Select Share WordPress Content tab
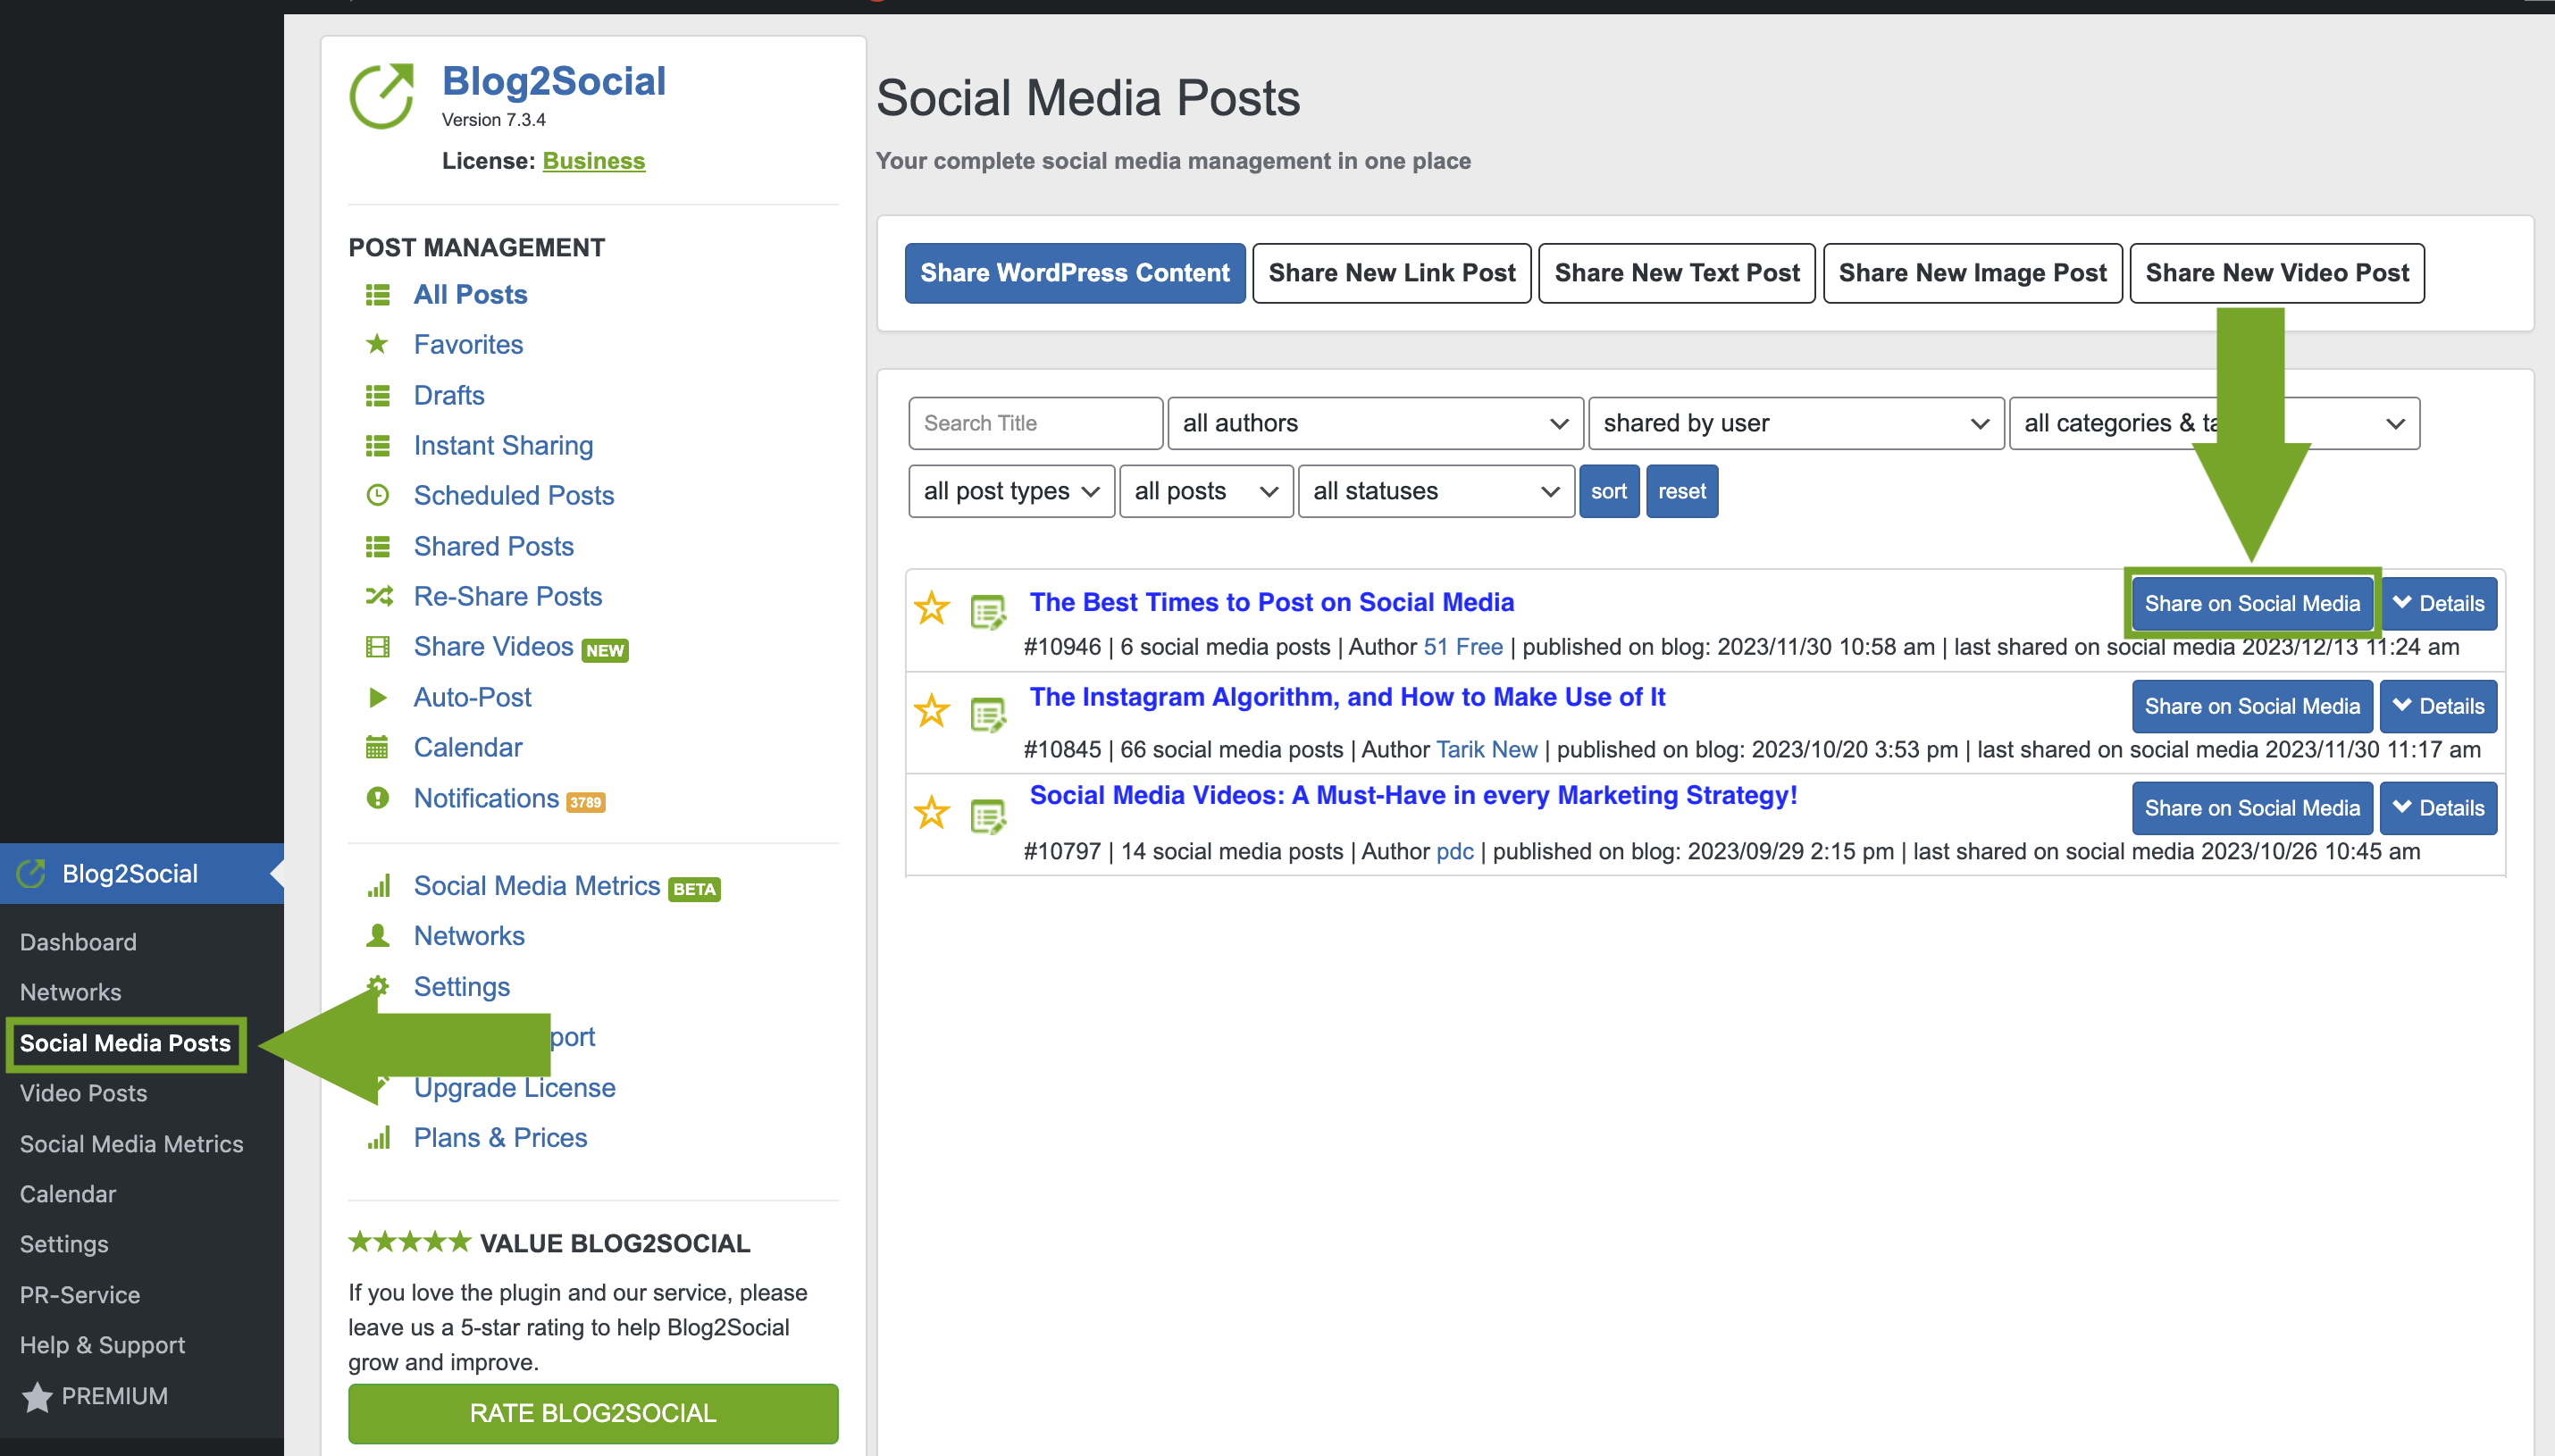Viewport: 2555px width, 1456px height. [1075, 273]
